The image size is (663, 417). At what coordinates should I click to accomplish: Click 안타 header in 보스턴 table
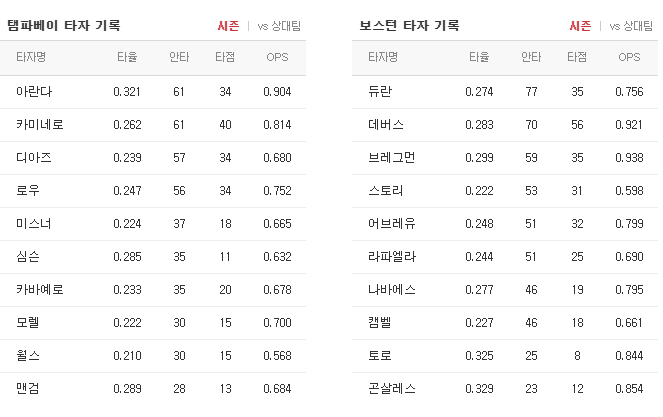point(531,57)
